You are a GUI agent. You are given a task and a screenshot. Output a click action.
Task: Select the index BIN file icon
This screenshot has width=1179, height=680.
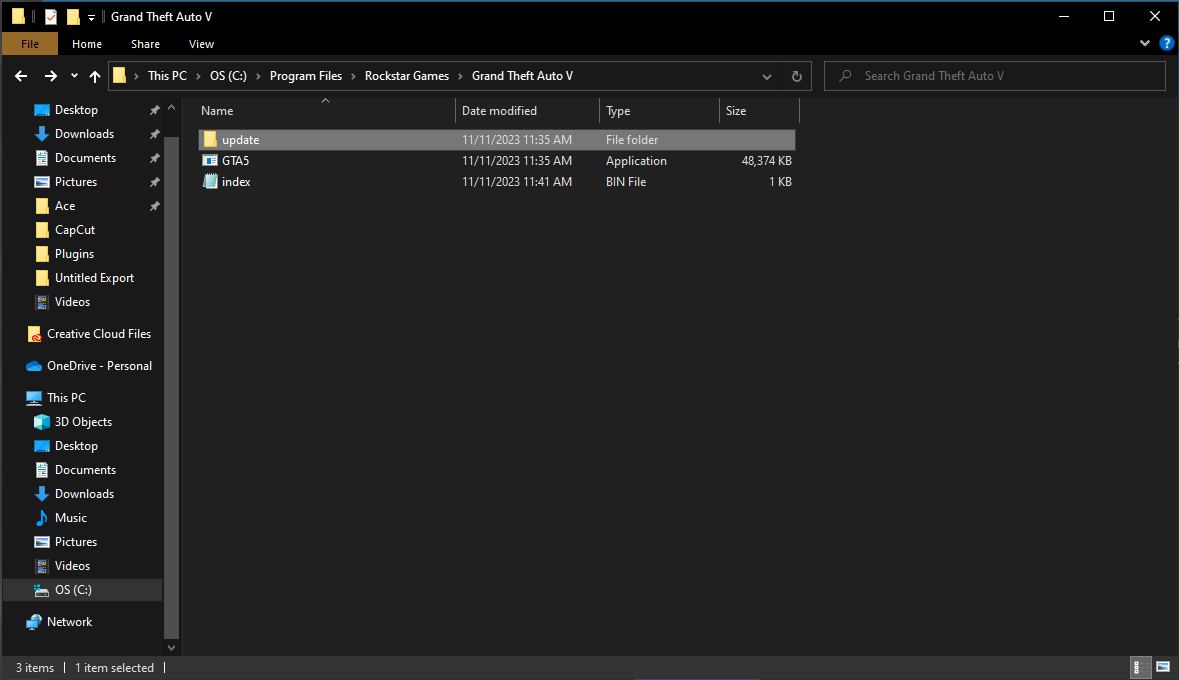point(210,181)
